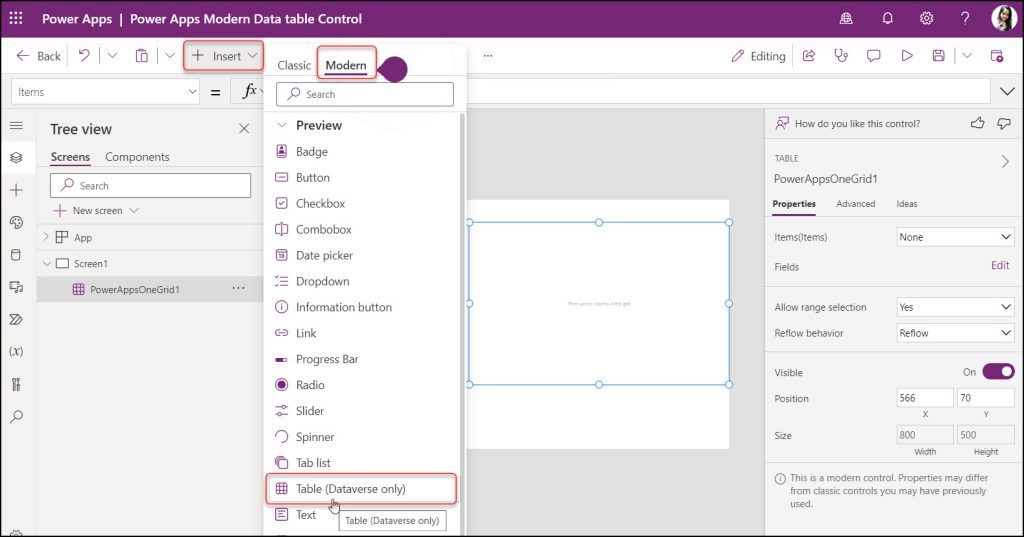
Task: Open the Save options dropdown arrow
Action: (x=967, y=56)
